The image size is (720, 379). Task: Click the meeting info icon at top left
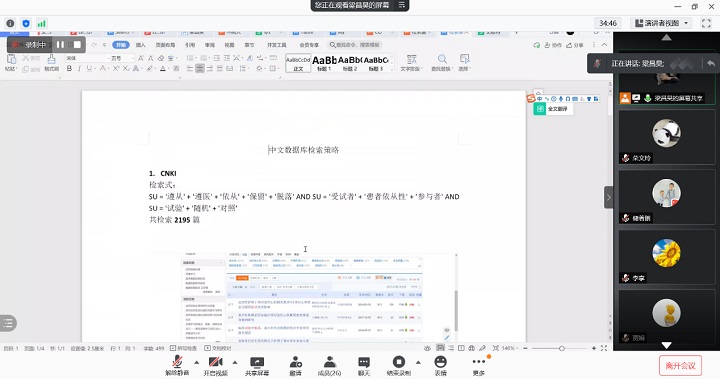tap(11, 23)
